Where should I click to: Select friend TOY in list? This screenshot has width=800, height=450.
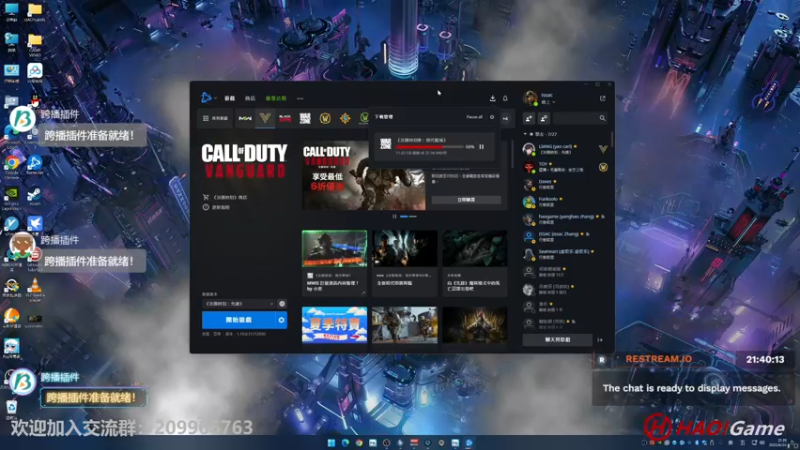pyautogui.click(x=565, y=167)
